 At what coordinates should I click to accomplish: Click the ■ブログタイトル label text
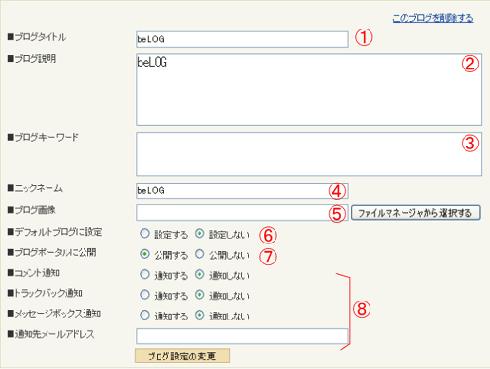(x=37, y=37)
